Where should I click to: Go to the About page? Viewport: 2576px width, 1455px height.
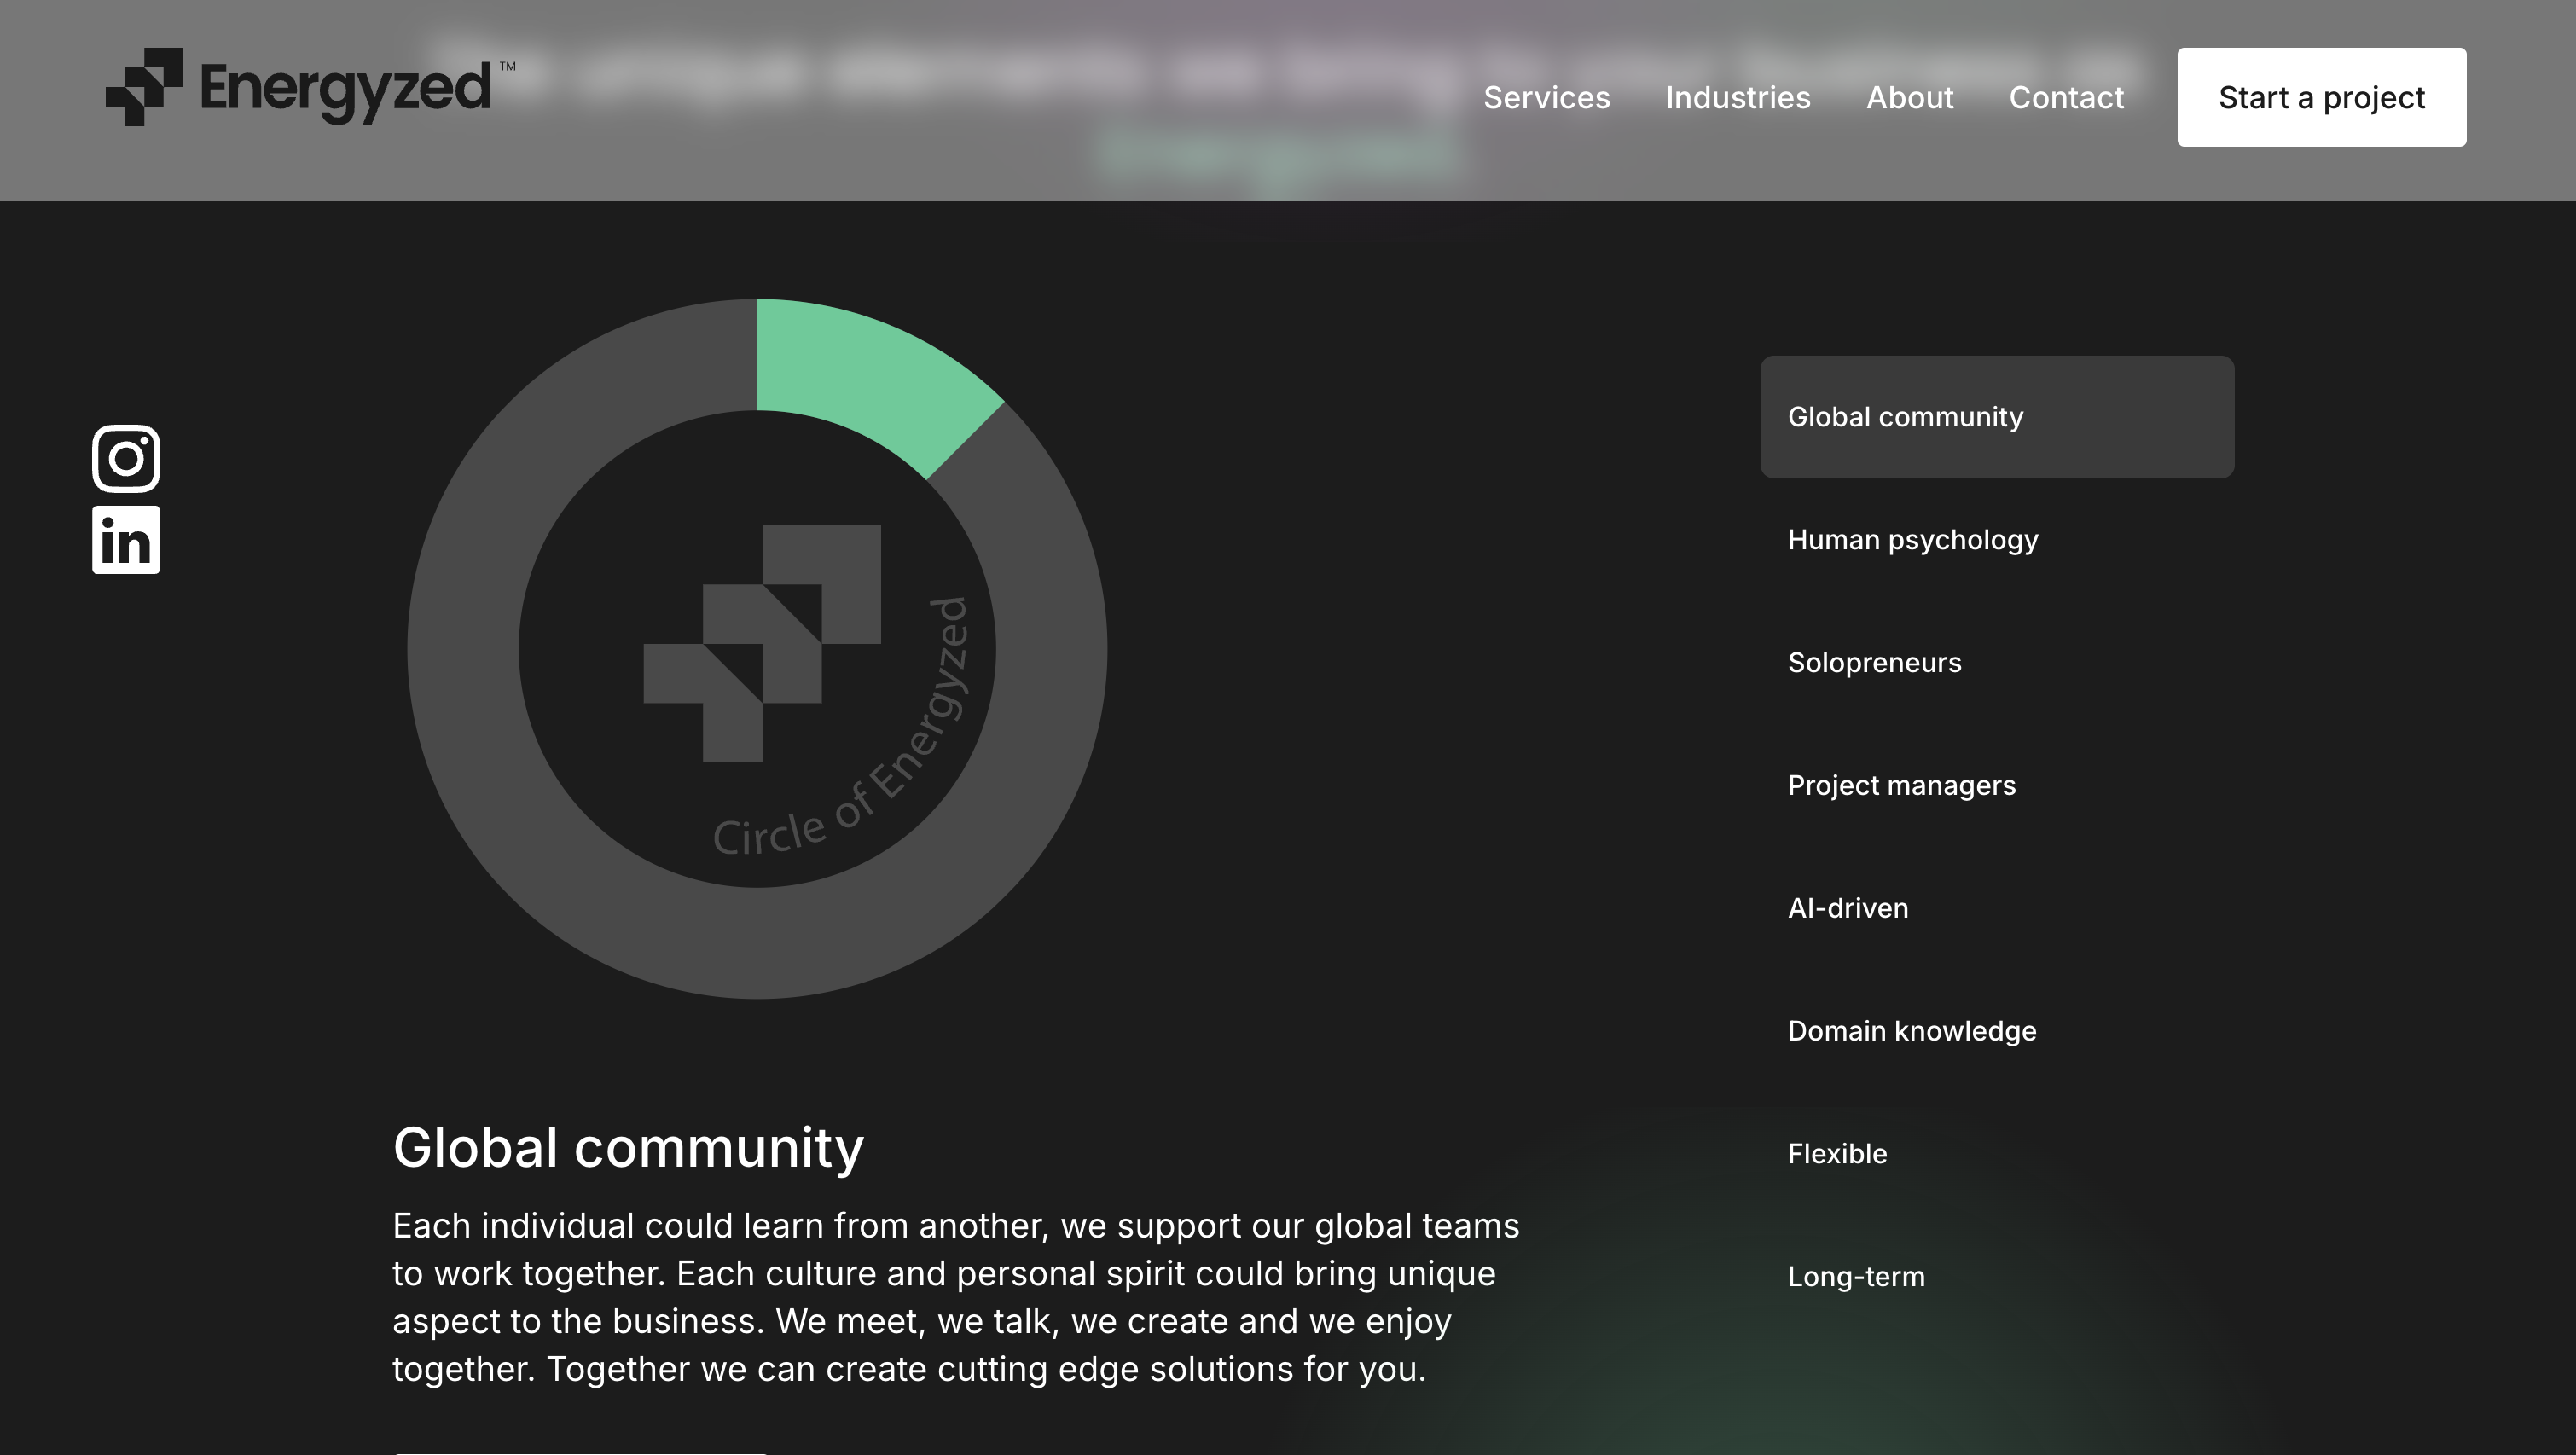tap(1909, 98)
